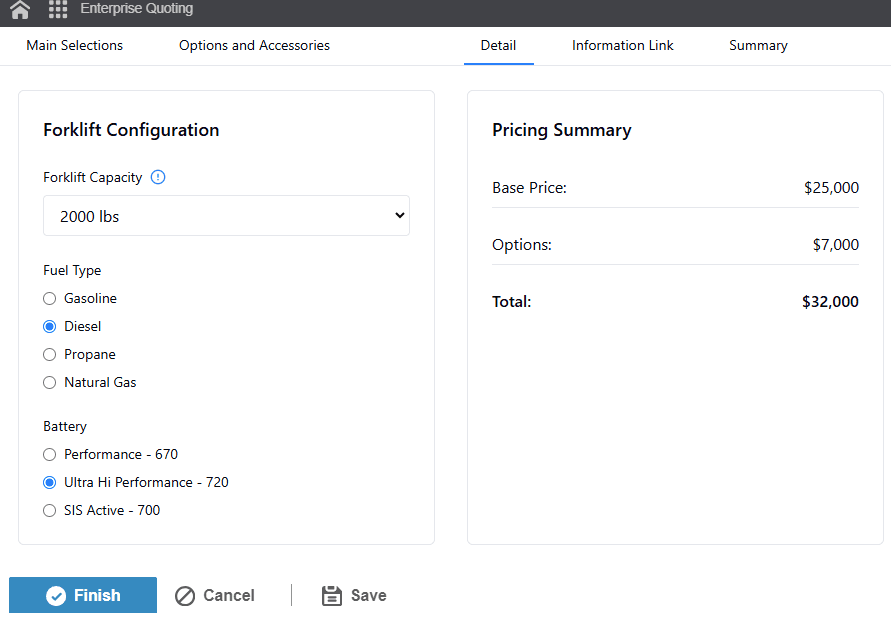This screenshot has width=891, height=620.
Task: Go to the Information Link tab
Action: tap(622, 45)
